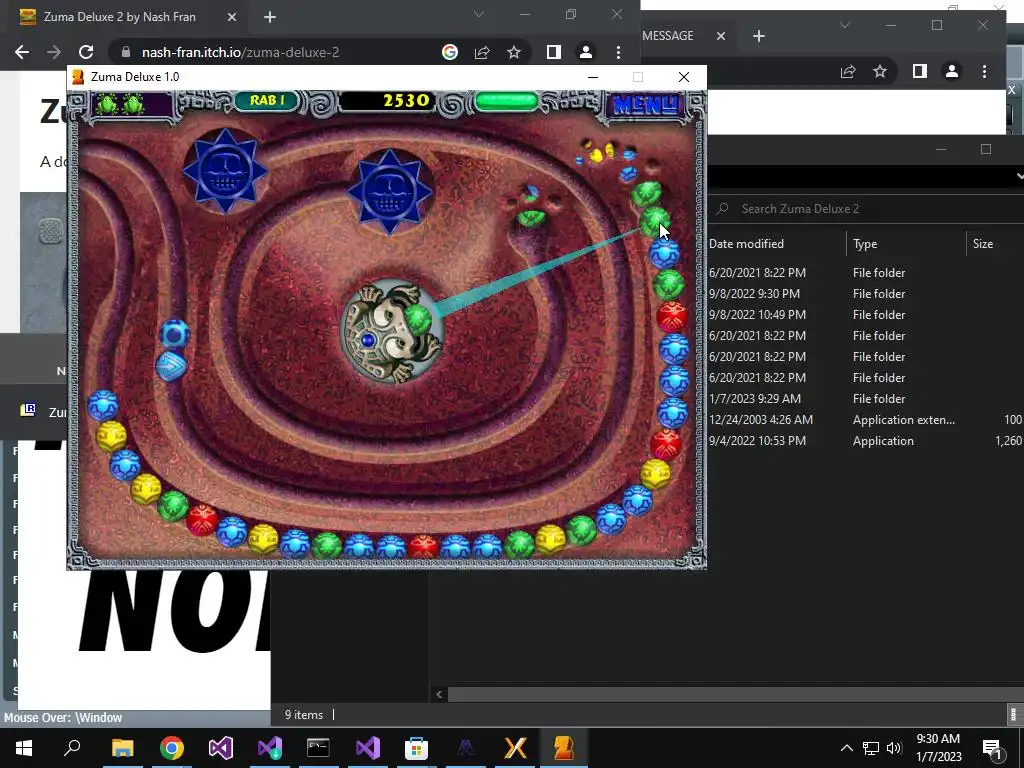Click the 9 items status text

click(304, 715)
